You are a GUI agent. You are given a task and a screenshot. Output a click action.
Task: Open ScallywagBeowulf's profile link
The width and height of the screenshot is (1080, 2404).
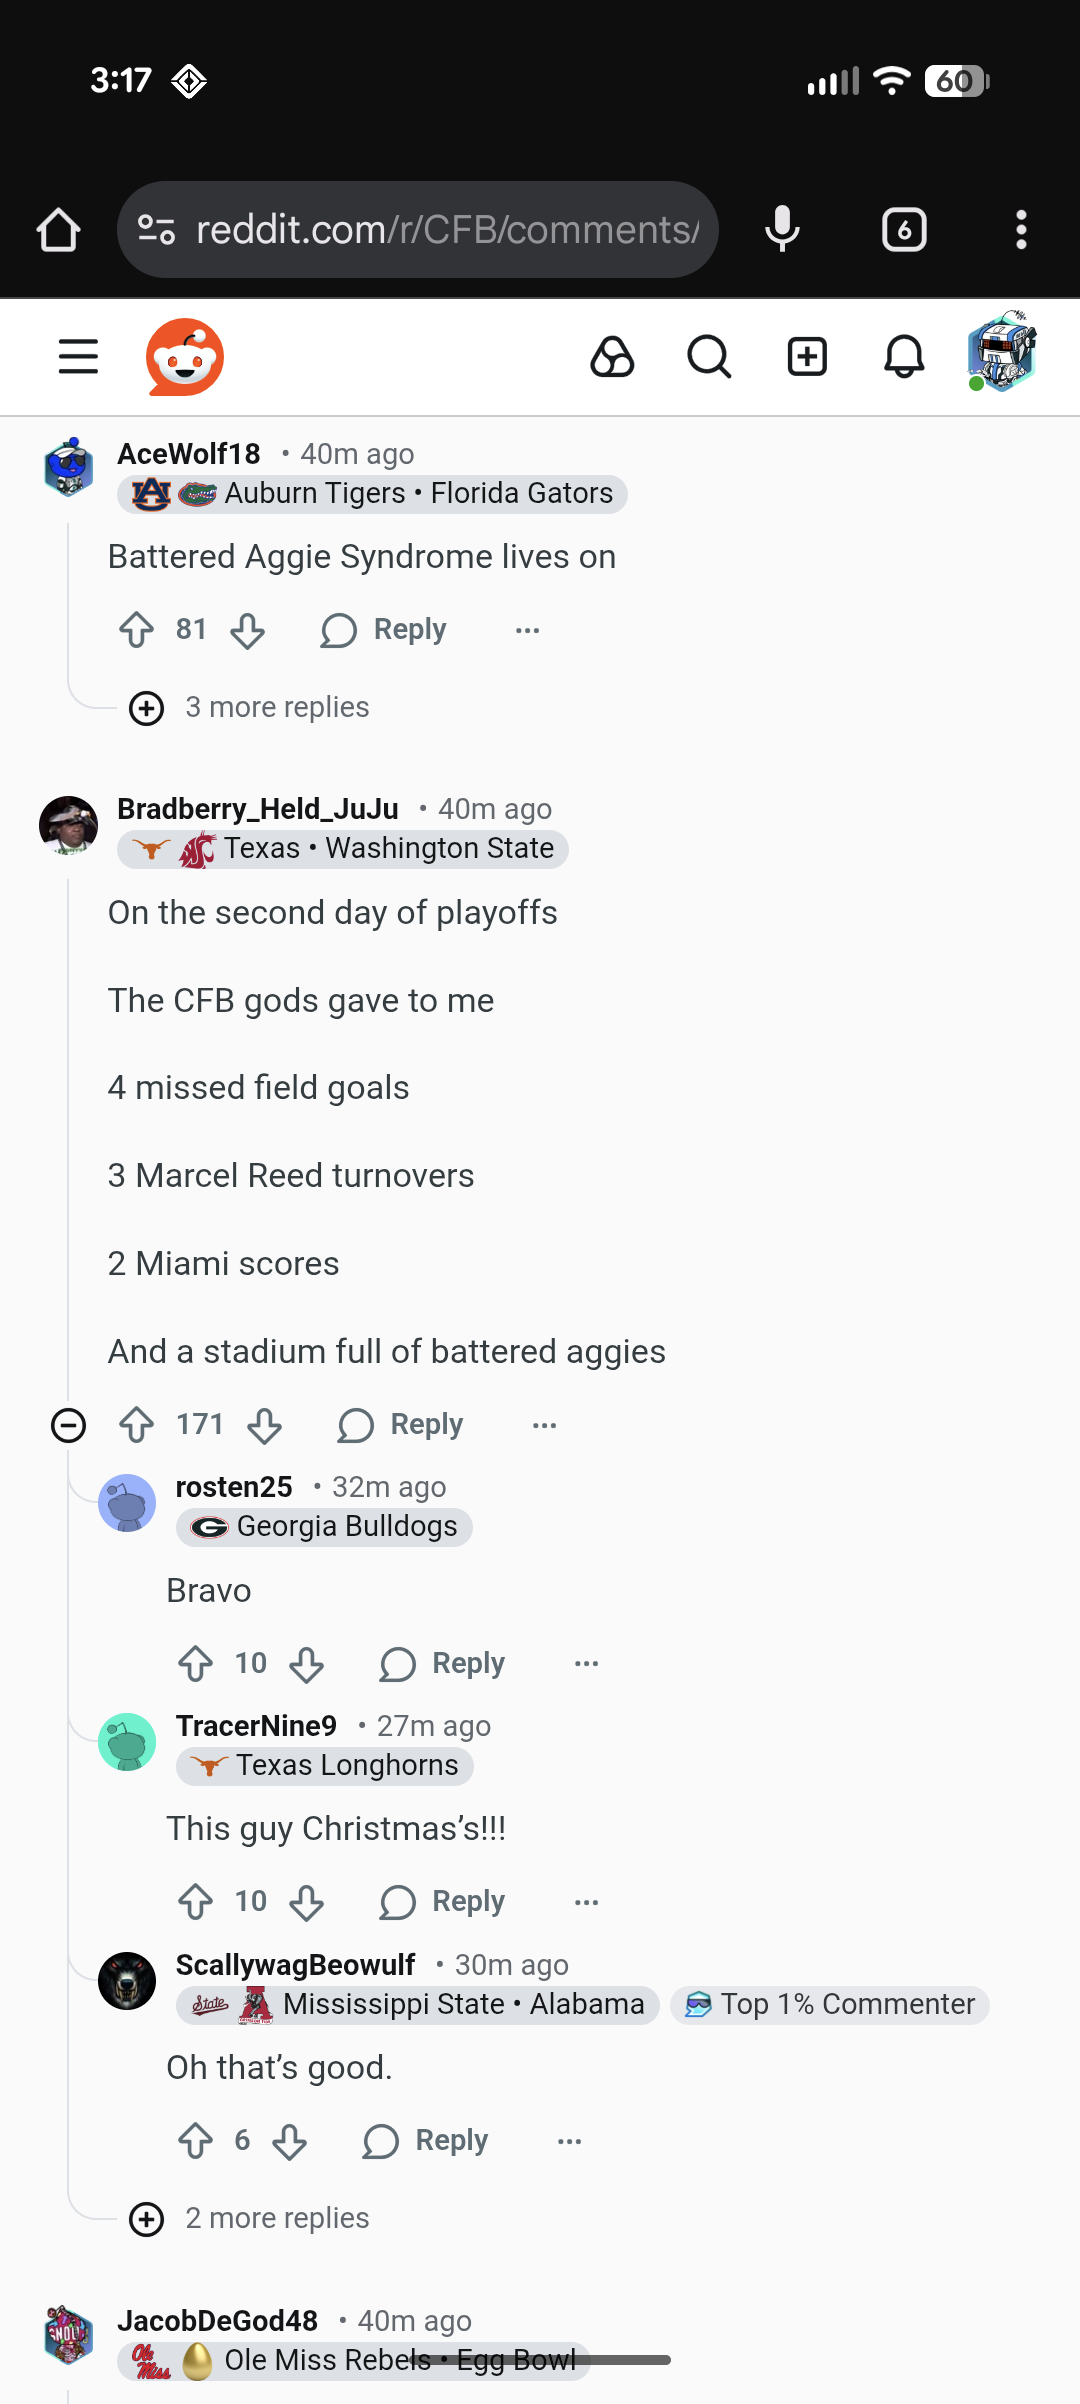[295, 1965]
